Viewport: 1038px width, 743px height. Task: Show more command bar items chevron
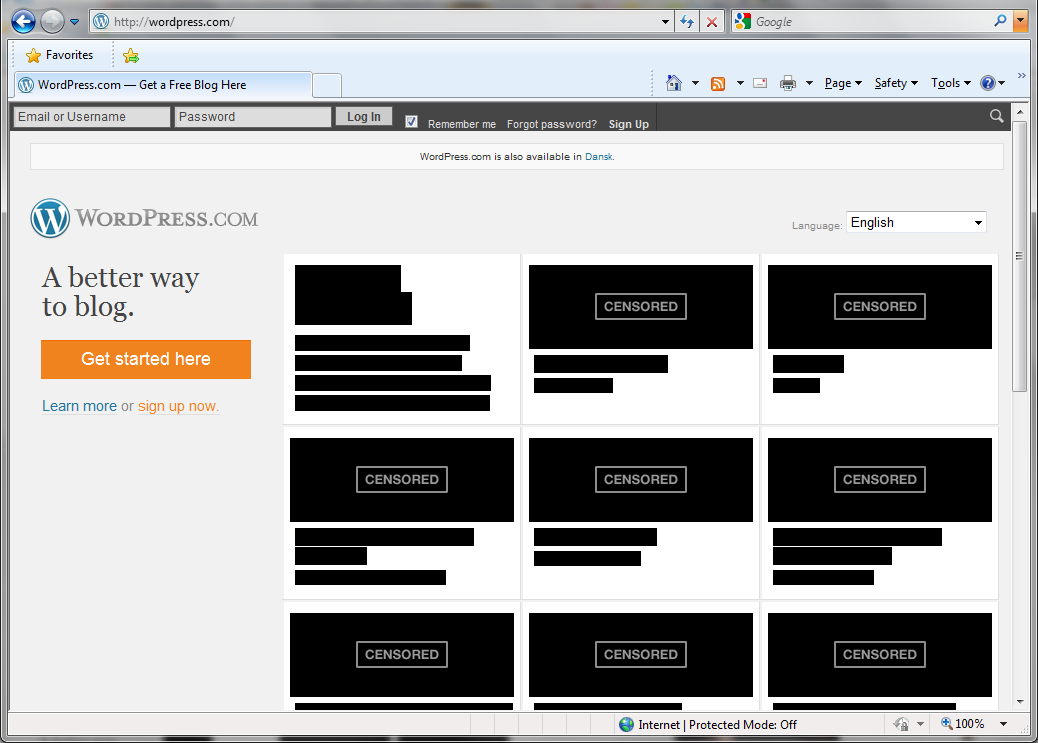(1021, 75)
